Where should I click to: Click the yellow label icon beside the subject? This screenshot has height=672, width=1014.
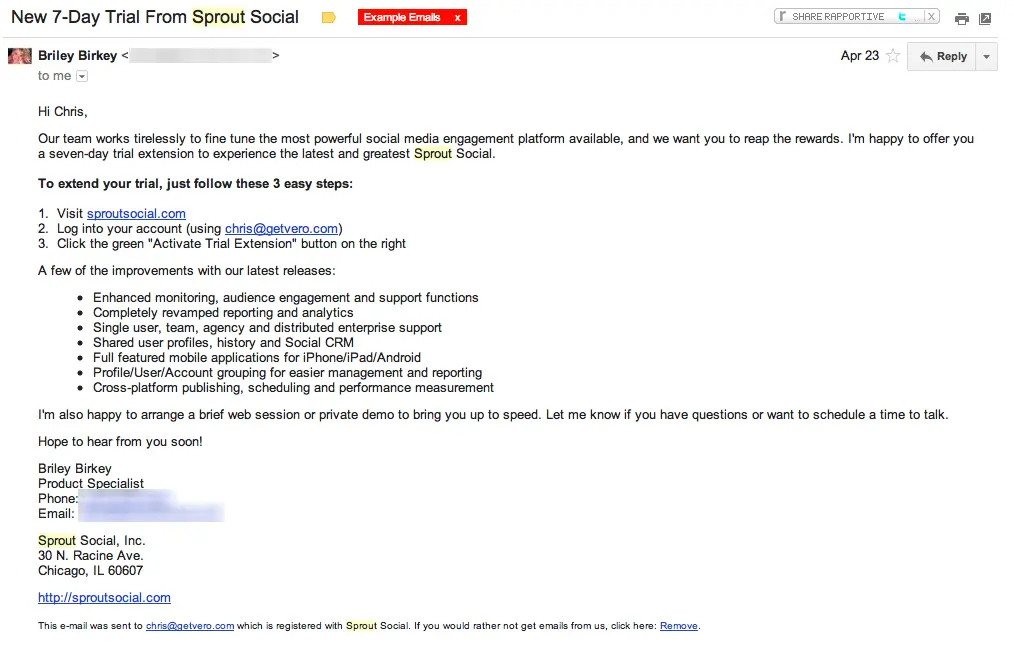click(x=328, y=17)
